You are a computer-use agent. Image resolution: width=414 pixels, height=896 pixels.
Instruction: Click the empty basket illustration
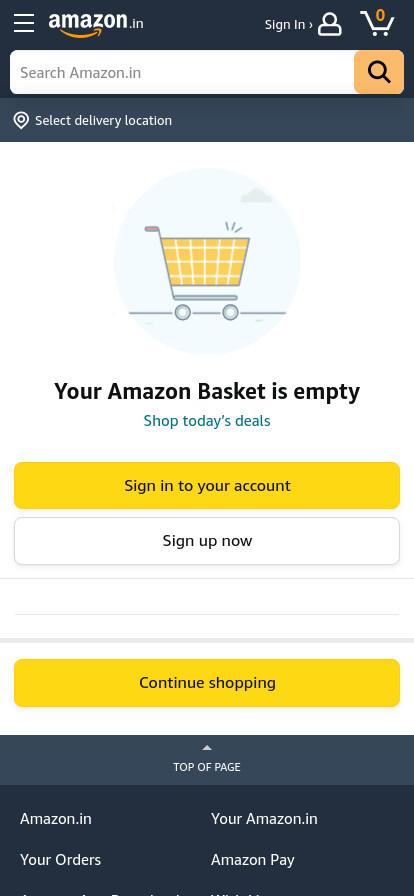[207, 261]
